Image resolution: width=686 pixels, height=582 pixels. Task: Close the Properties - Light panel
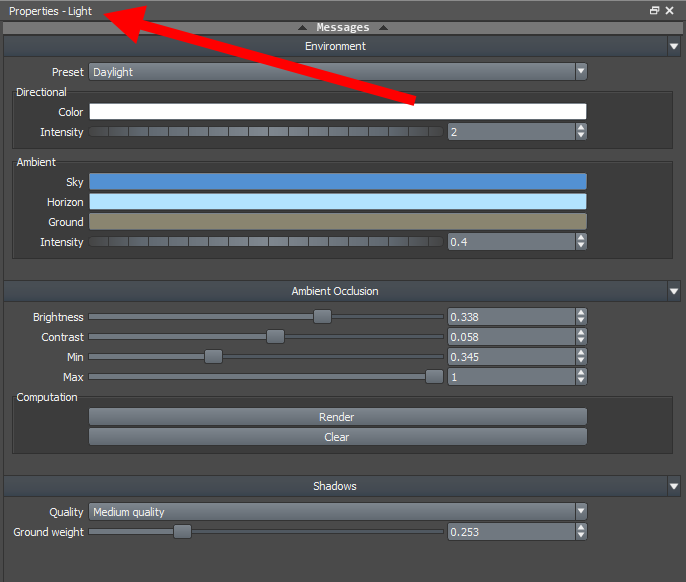tap(669, 11)
